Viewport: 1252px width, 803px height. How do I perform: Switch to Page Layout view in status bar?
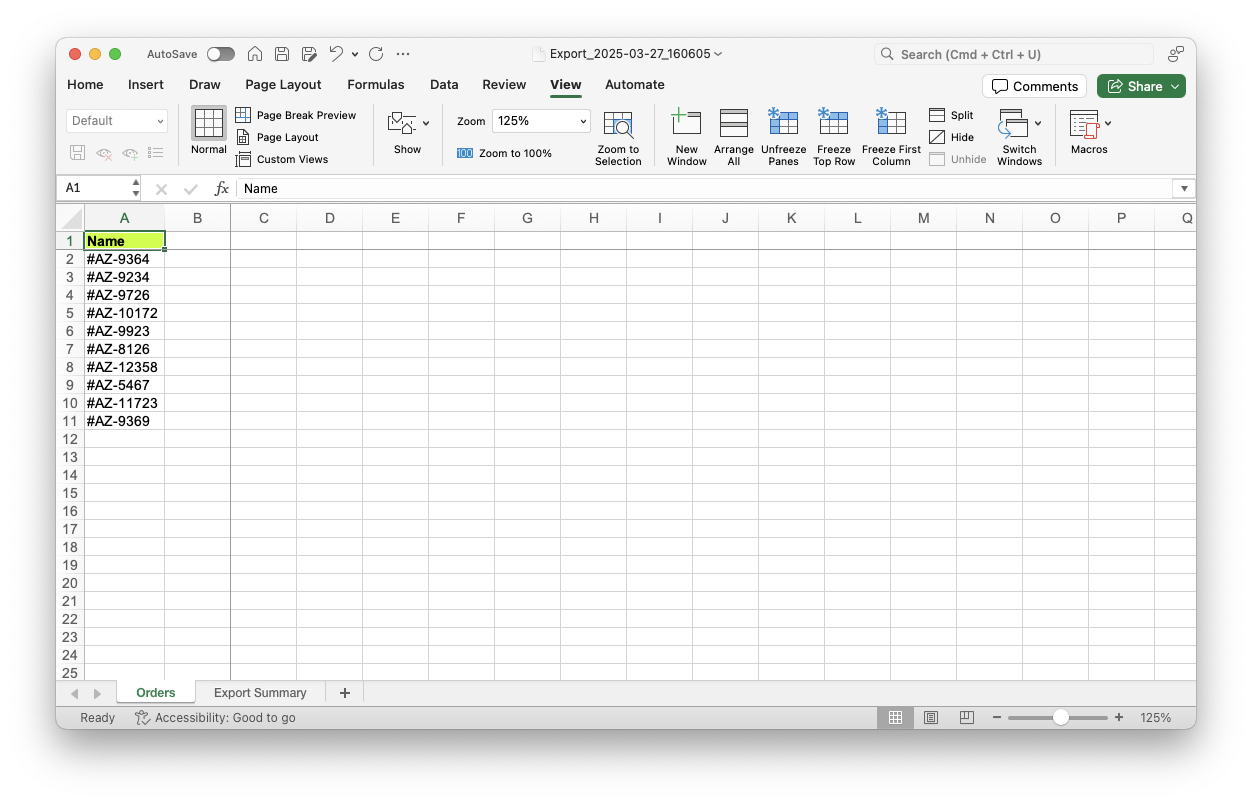[931, 718]
